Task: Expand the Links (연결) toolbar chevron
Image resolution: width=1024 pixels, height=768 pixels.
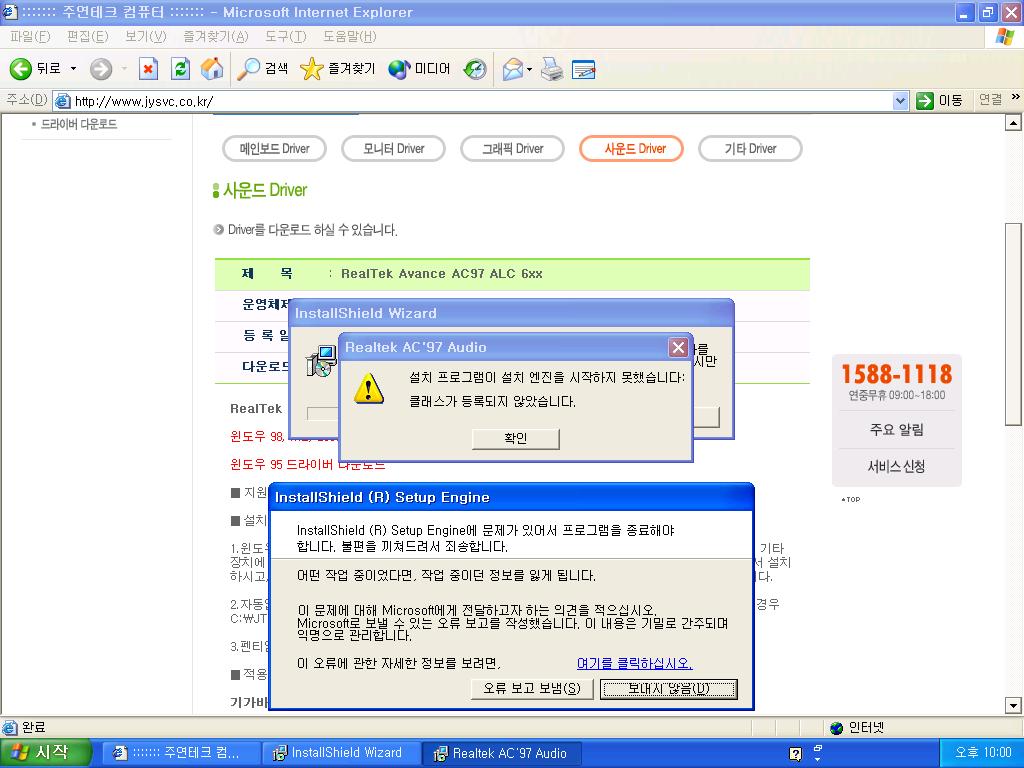Action: click(x=1016, y=97)
